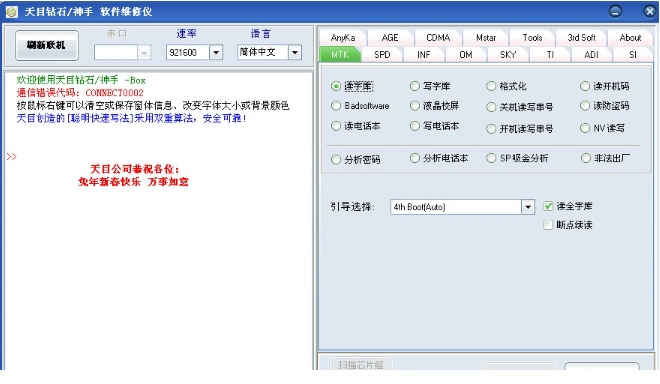
Task: Select the 分析电话本 radio option
Action: (x=439, y=158)
